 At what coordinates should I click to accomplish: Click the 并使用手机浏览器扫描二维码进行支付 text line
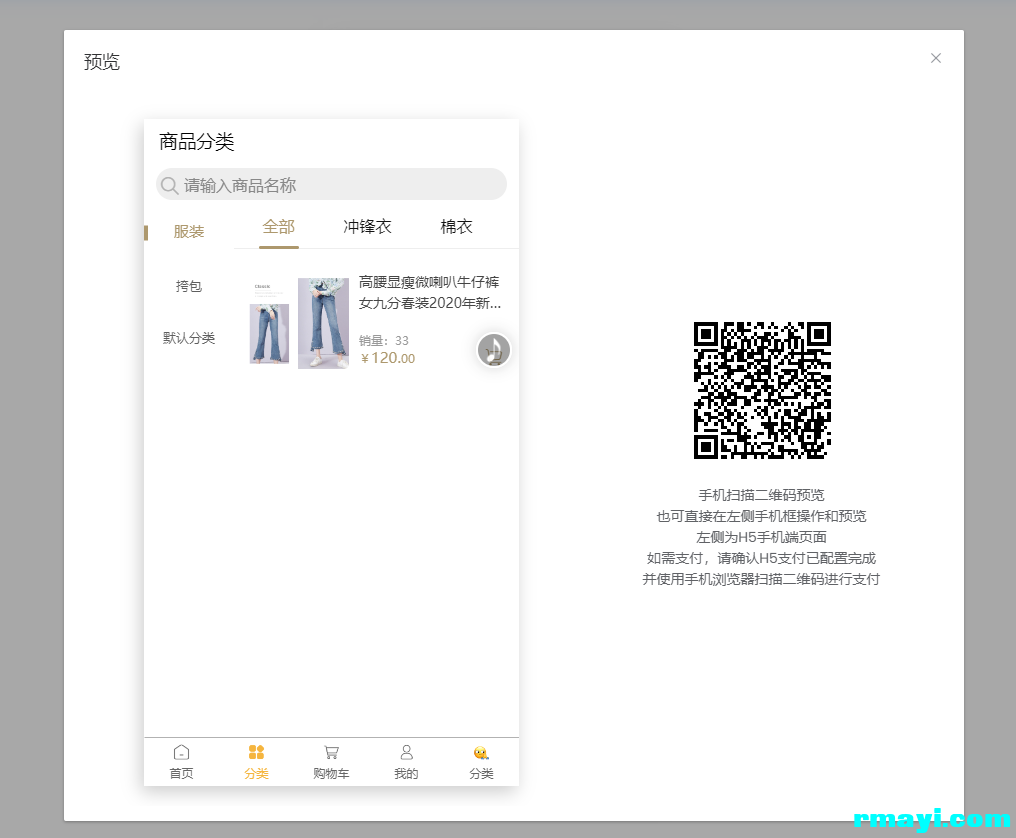click(761, 579)
